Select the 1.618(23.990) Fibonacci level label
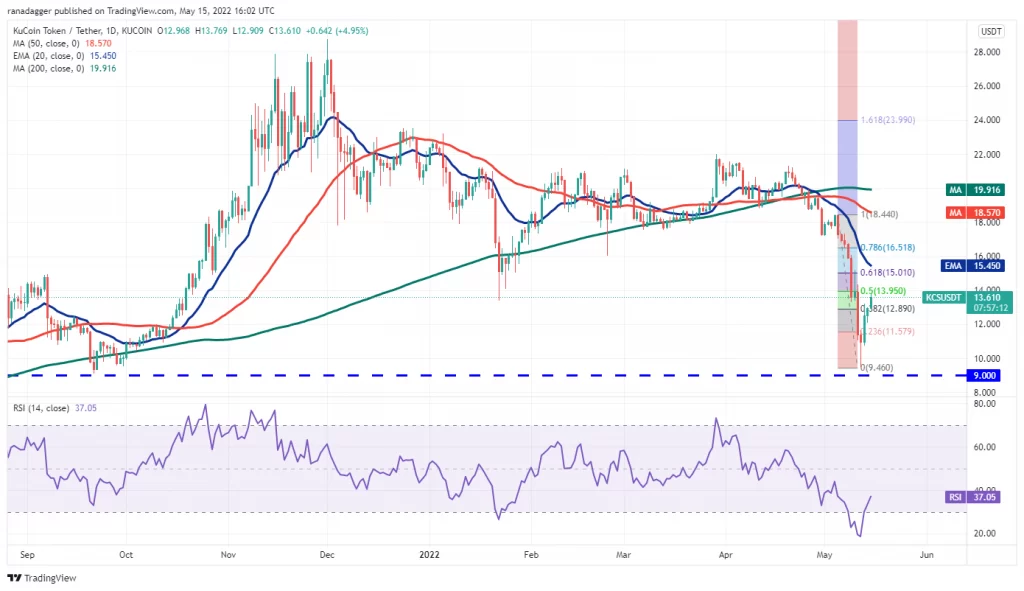Screen dimensions: 1024x591 pyautogui.click(x=888, y=120)
